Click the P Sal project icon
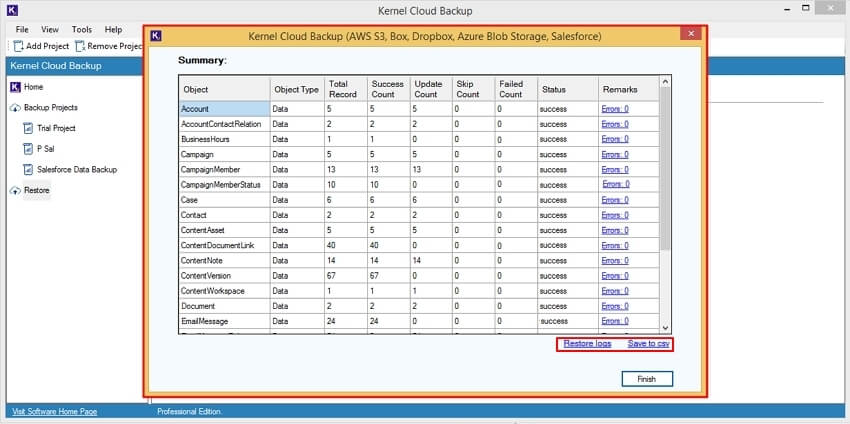This screenshot has height=424, width=850. 28,149
